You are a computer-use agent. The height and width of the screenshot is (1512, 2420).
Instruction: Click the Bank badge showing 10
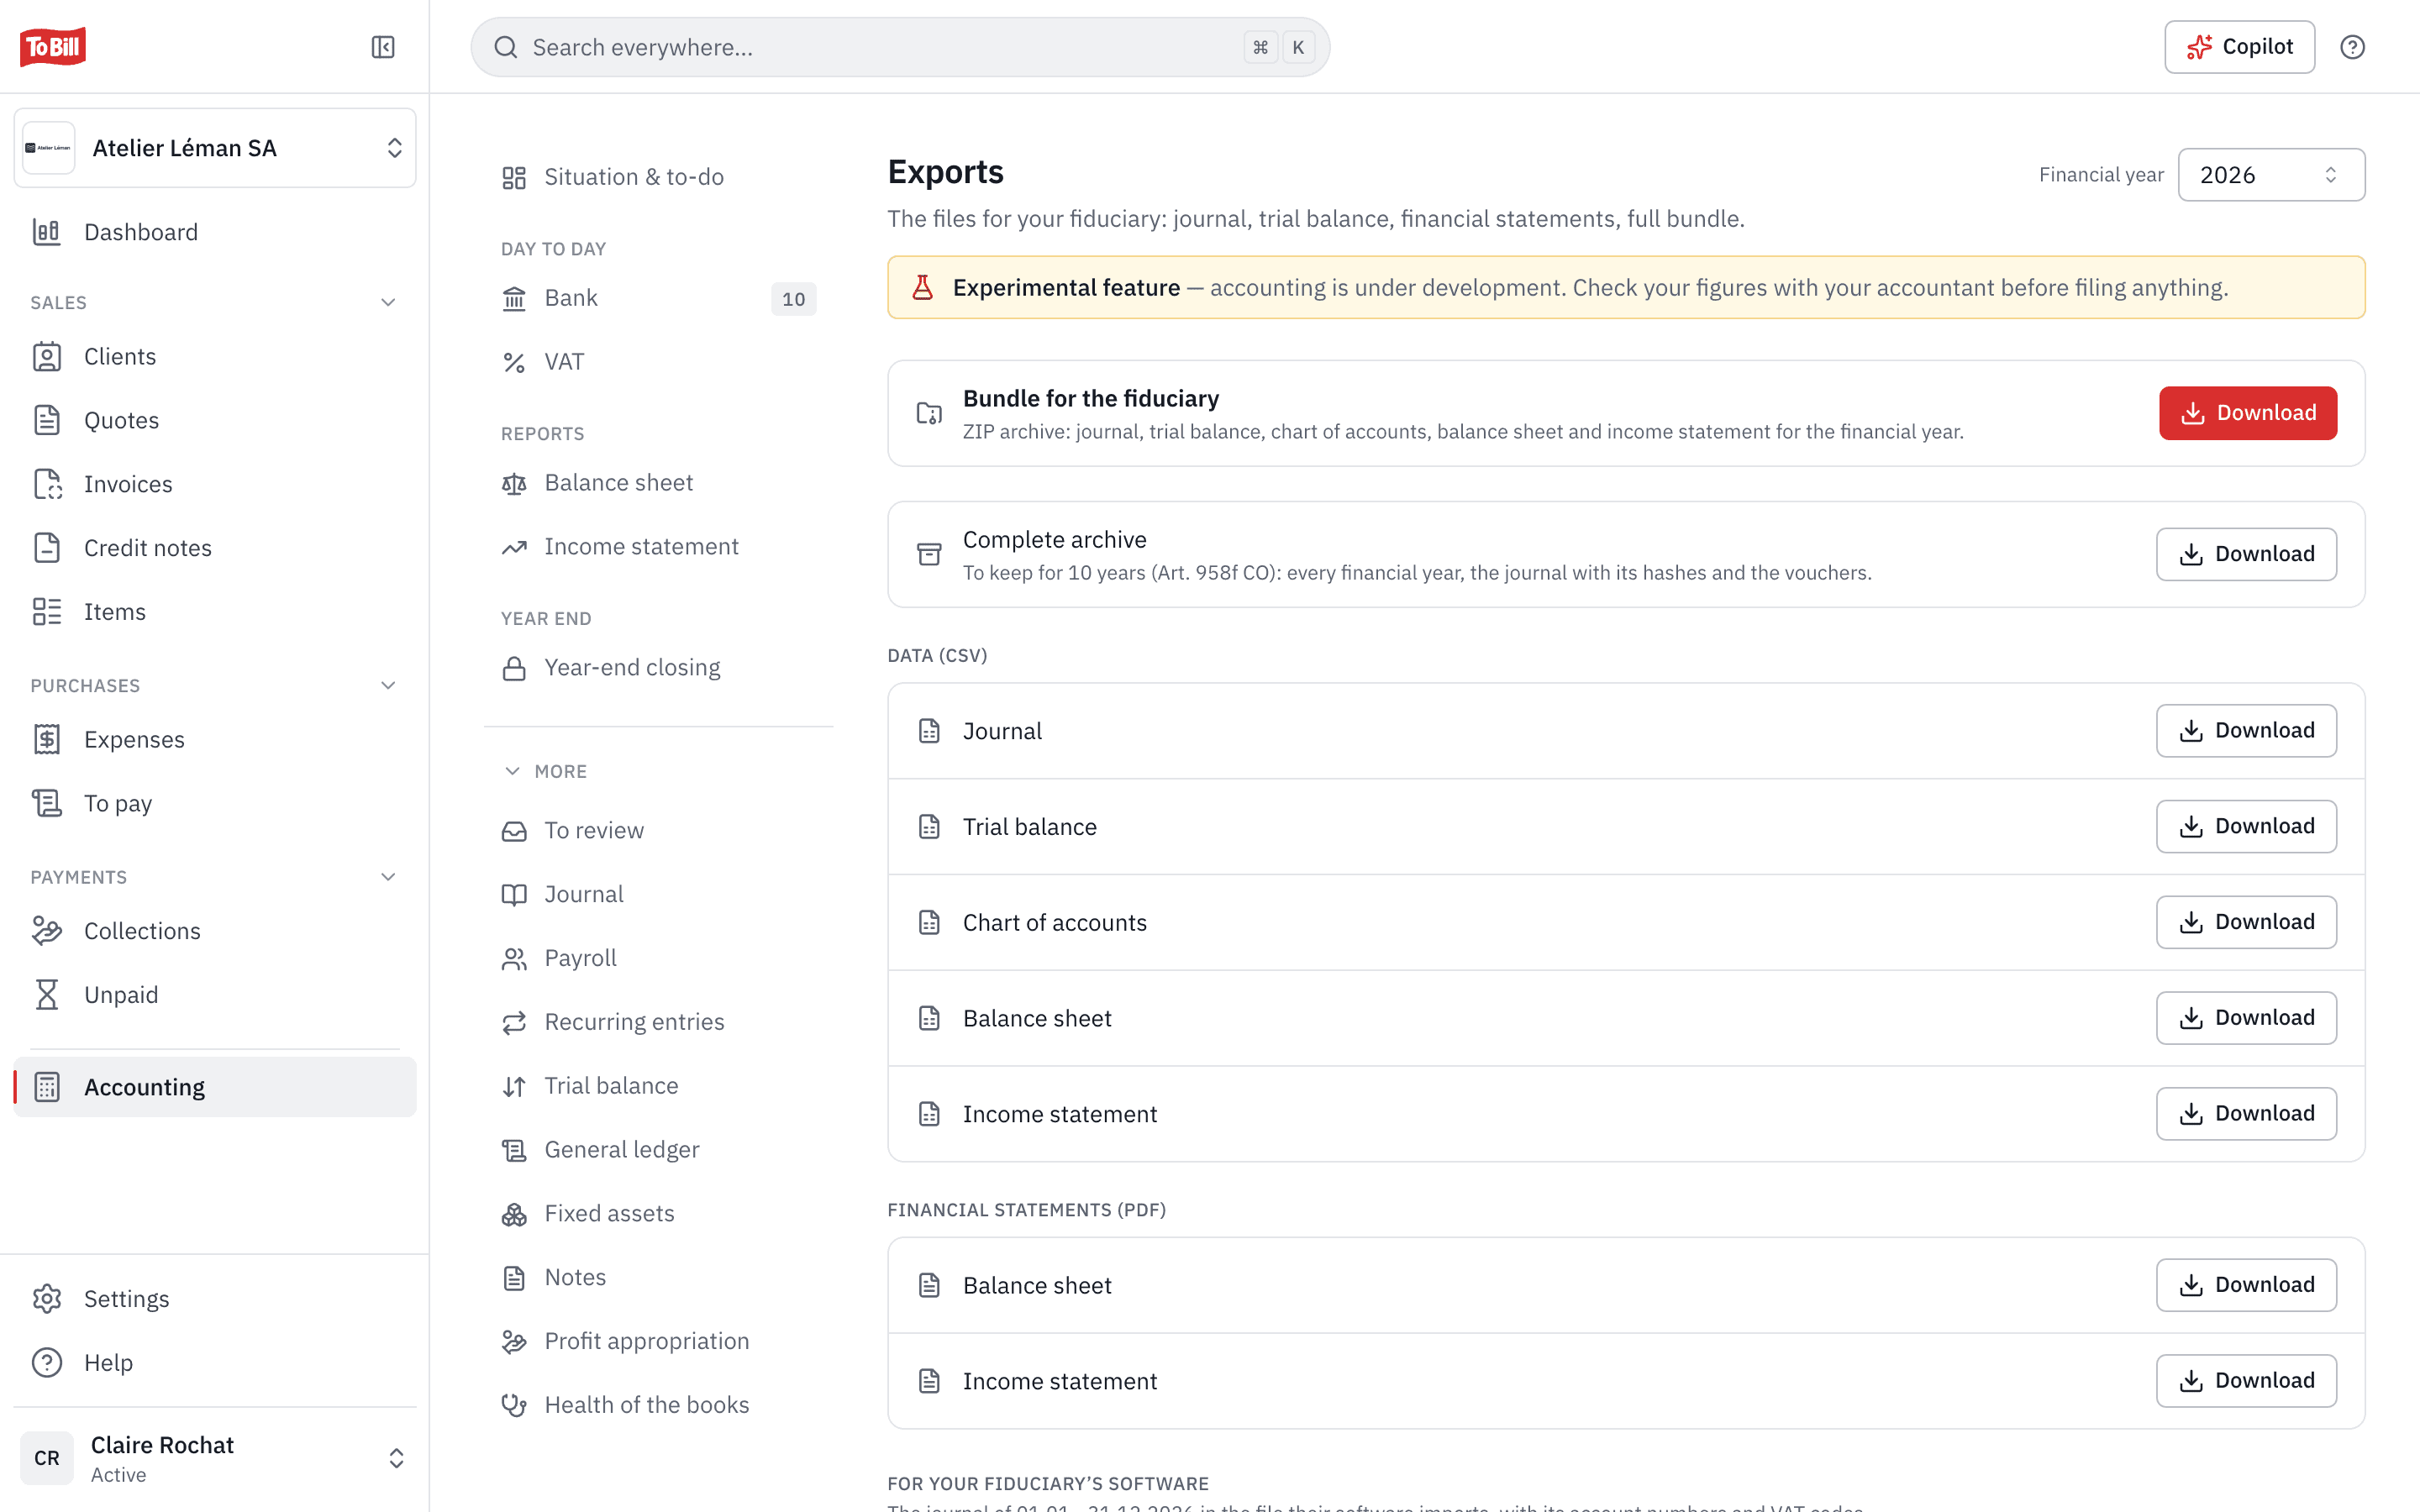pyautogui.click(x=794, y=299)
